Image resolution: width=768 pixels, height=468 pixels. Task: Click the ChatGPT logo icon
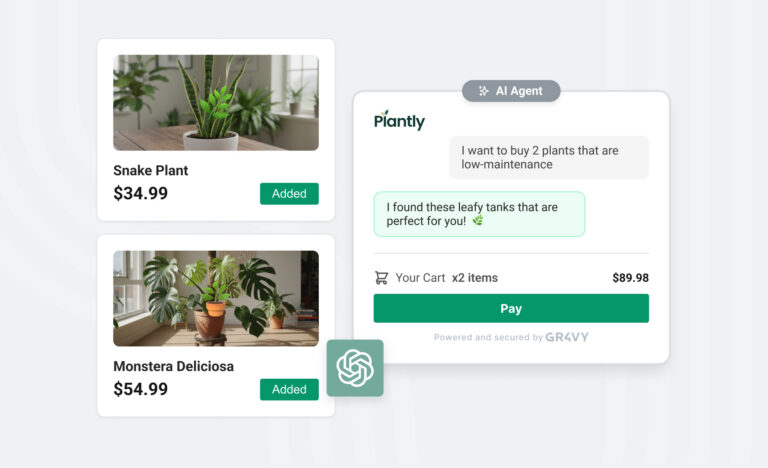click(x=355, y=368)
